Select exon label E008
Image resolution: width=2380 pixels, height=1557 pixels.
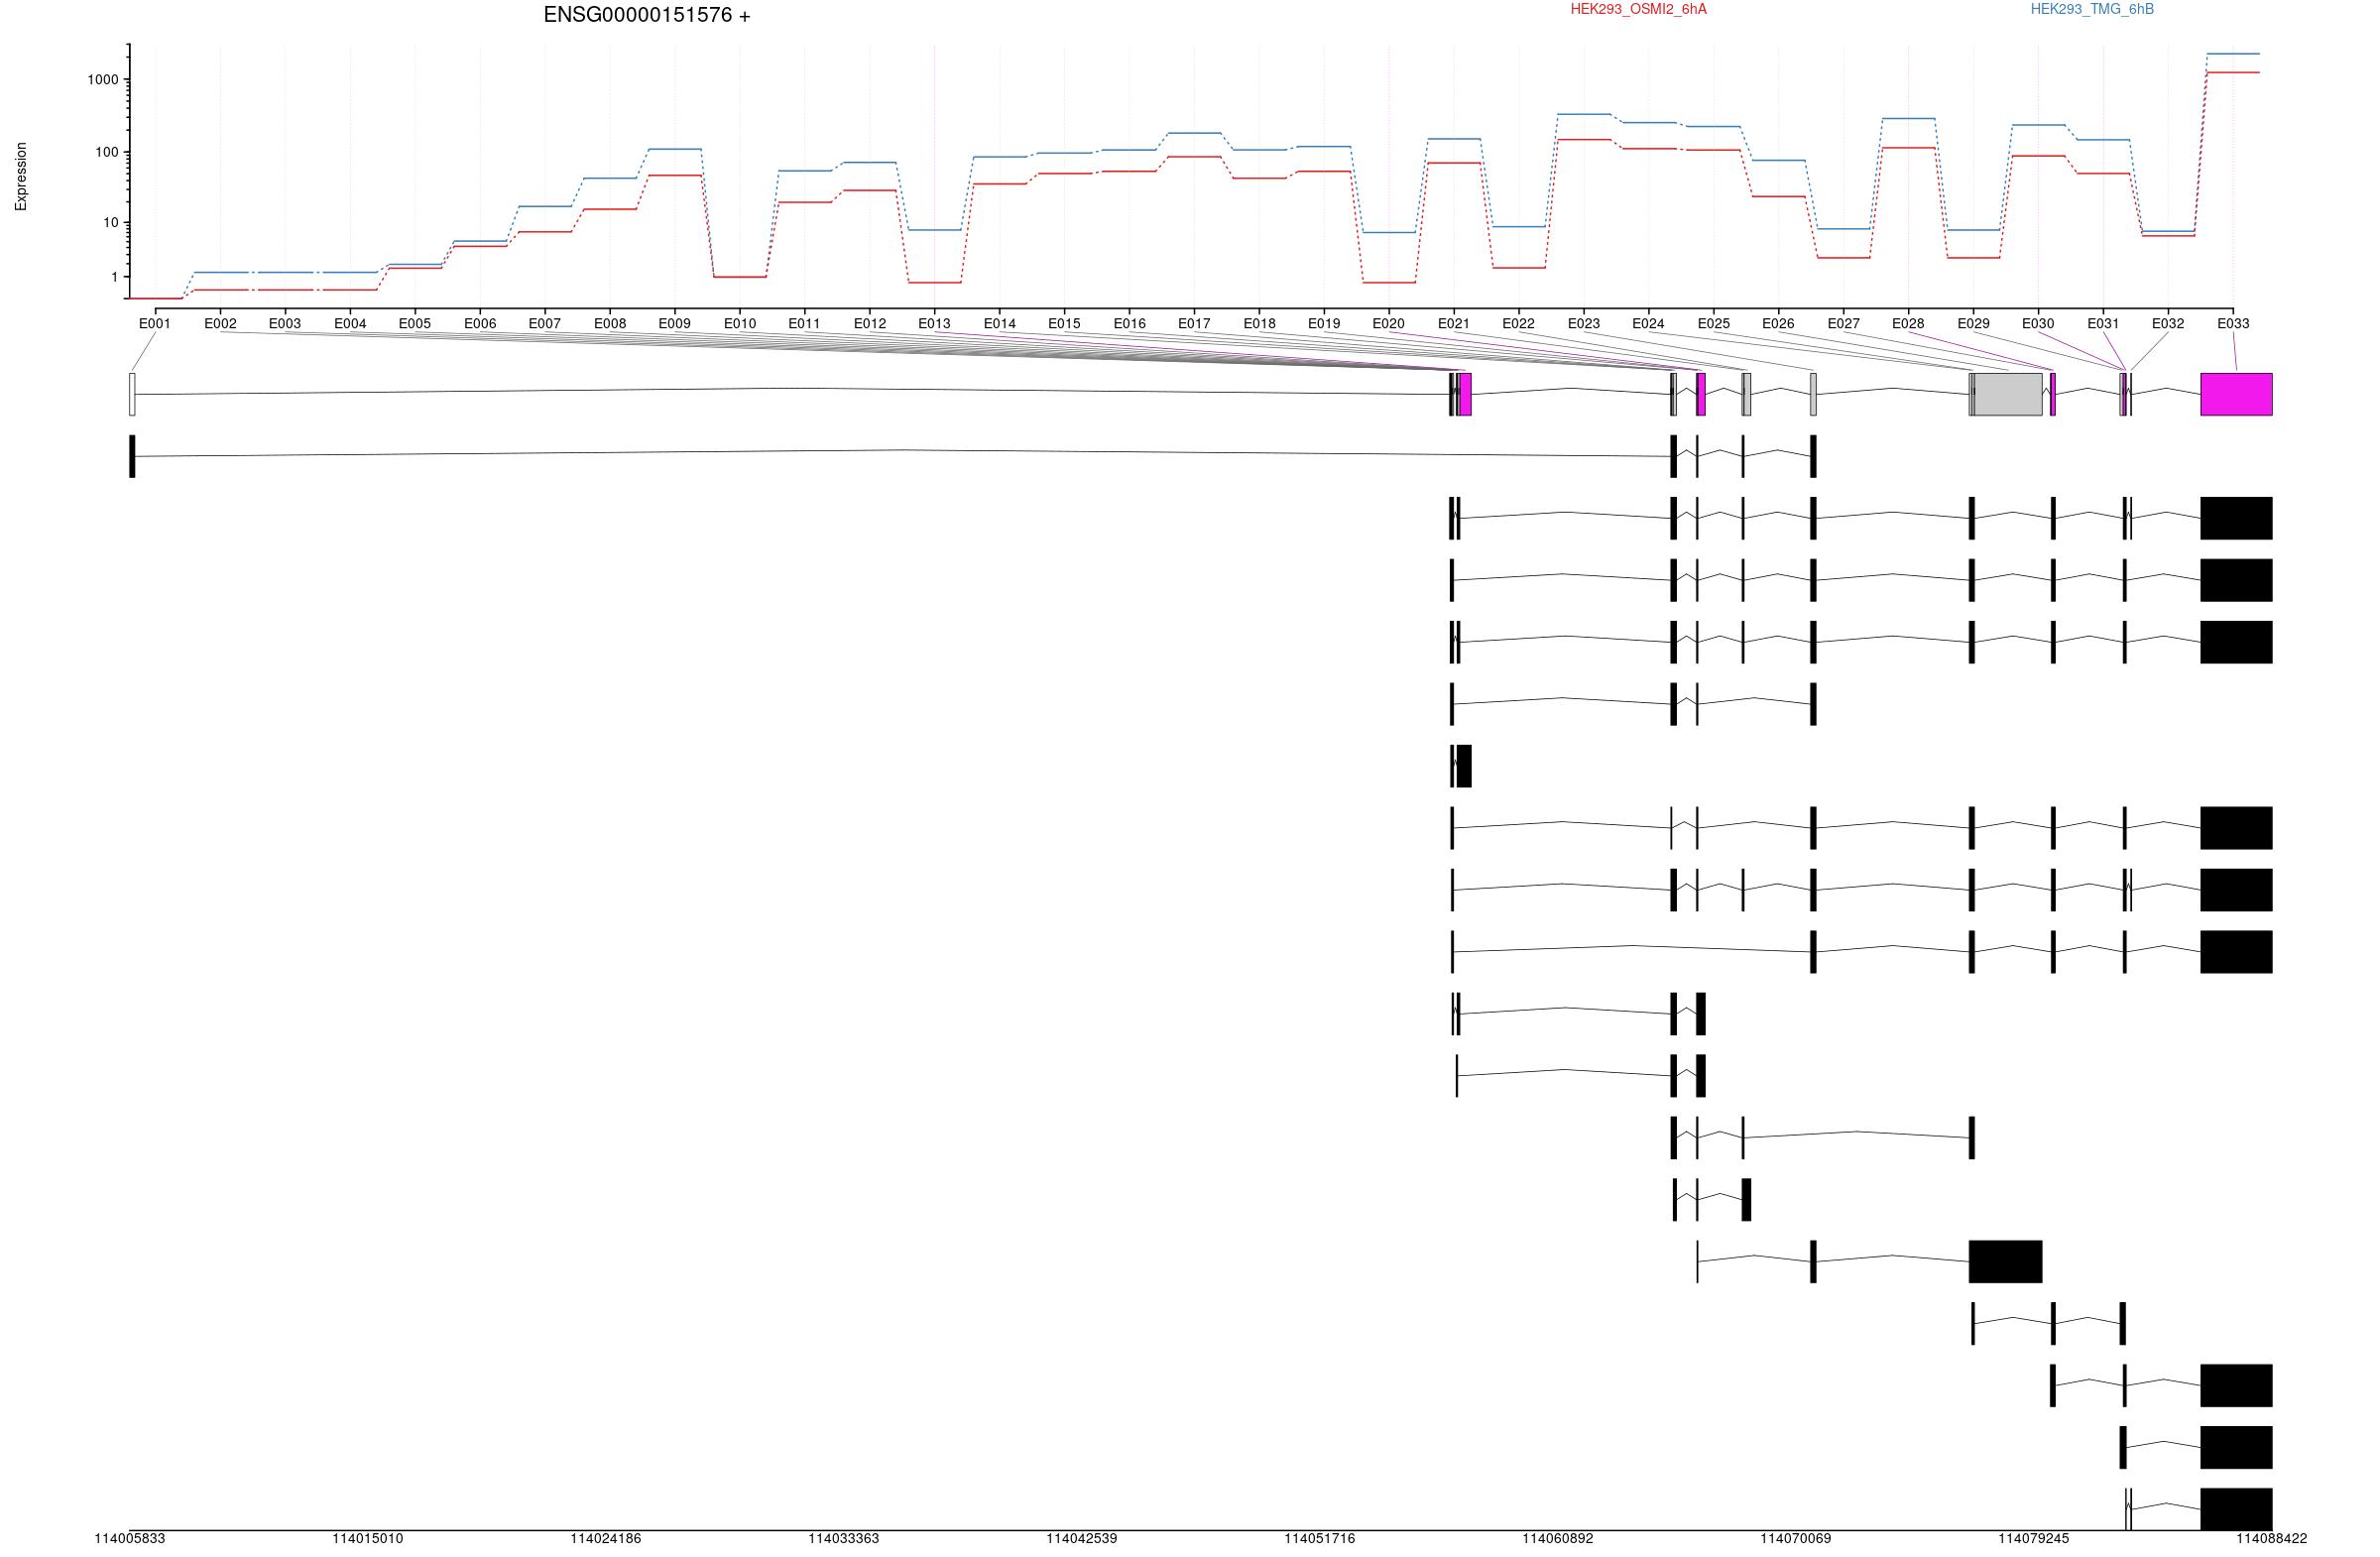[610, 323]
